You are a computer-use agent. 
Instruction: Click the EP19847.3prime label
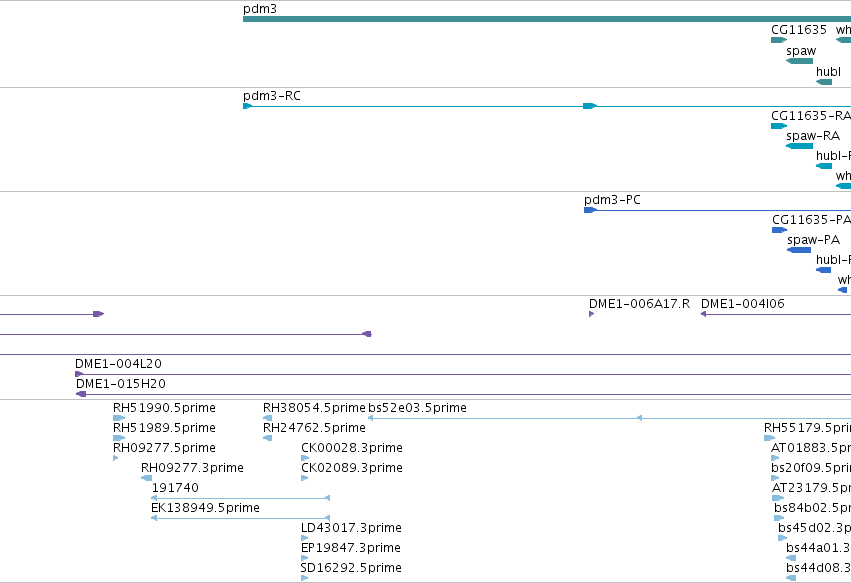(351, 548)
